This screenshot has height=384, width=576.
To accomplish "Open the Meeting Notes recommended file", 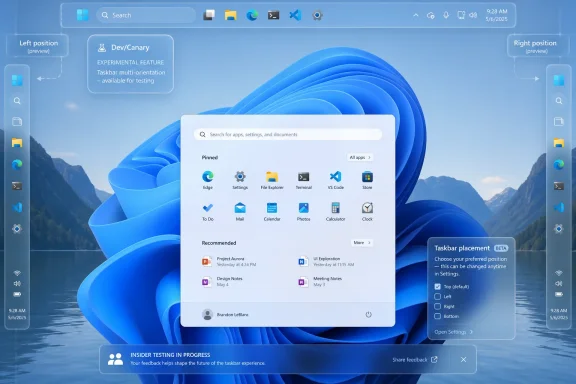I will click(x=320, y=281).
